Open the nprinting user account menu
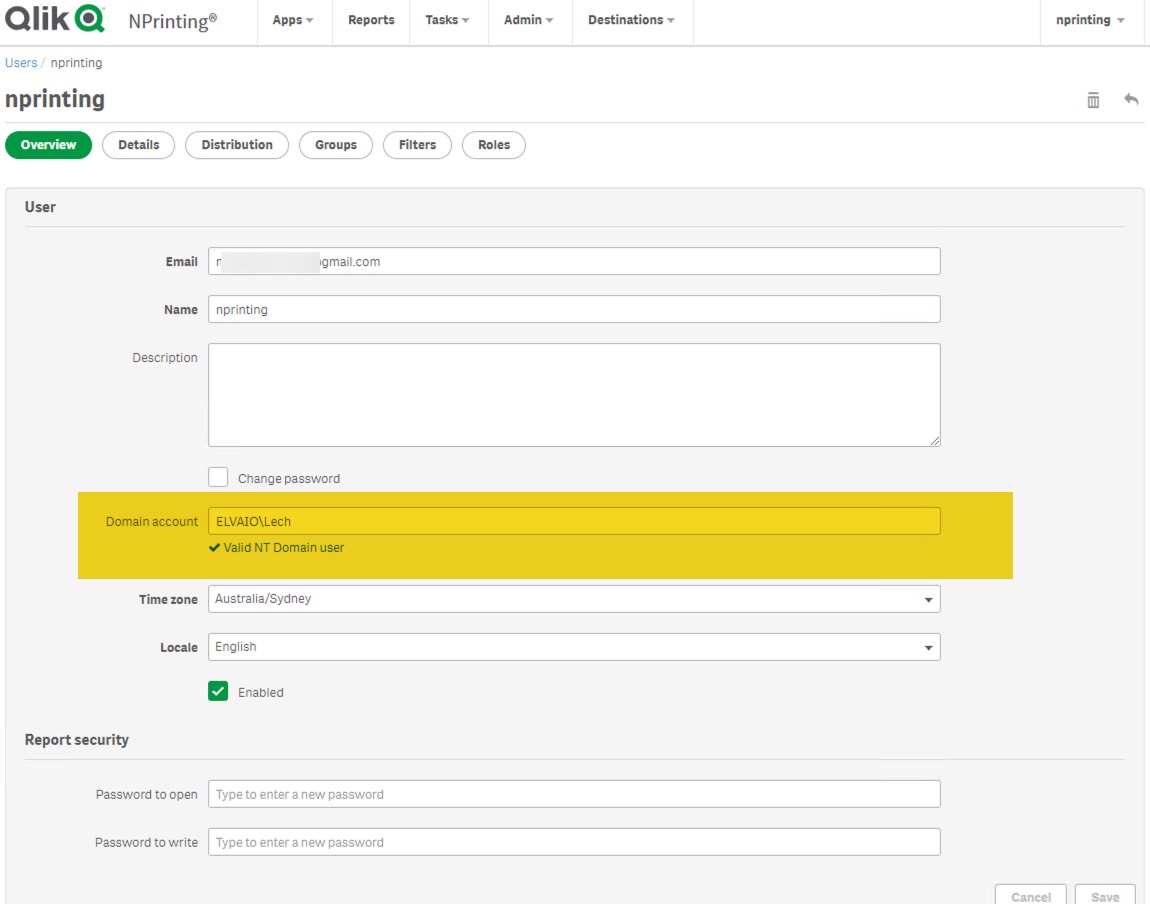This screenshot has height=904, width=1150. (1090, 20)
